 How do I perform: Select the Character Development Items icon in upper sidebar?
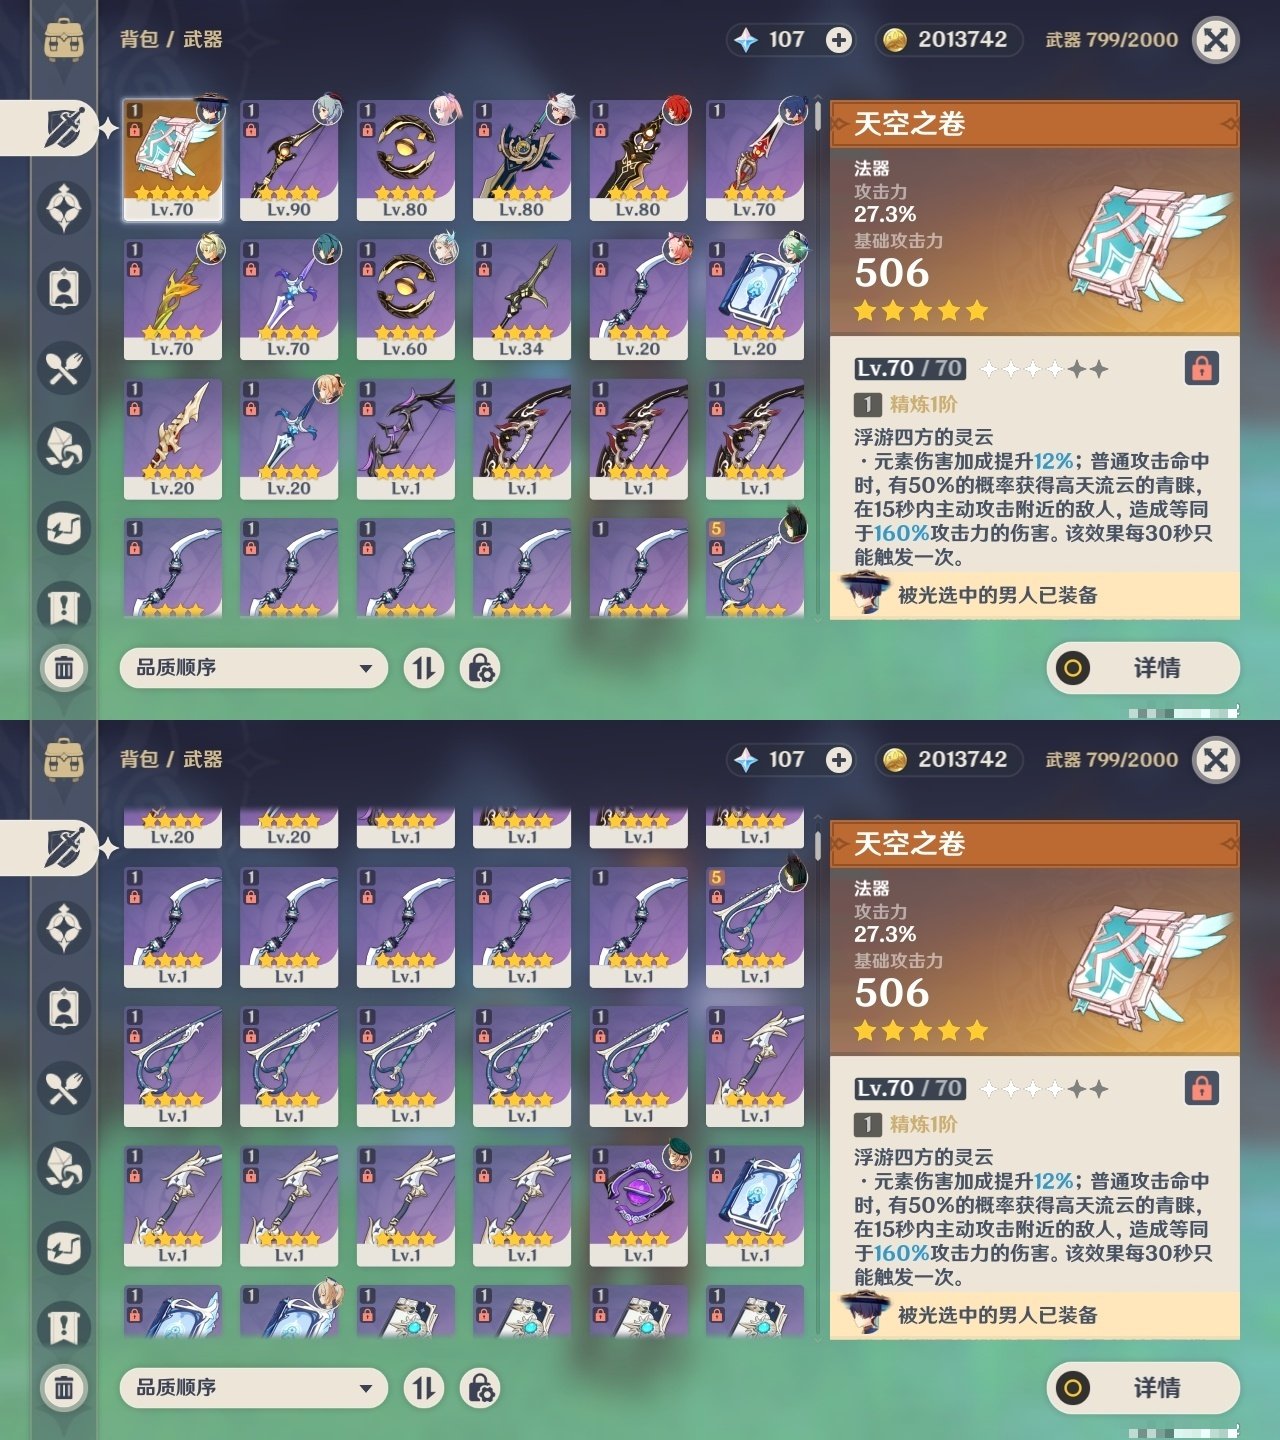pos(64,288)
